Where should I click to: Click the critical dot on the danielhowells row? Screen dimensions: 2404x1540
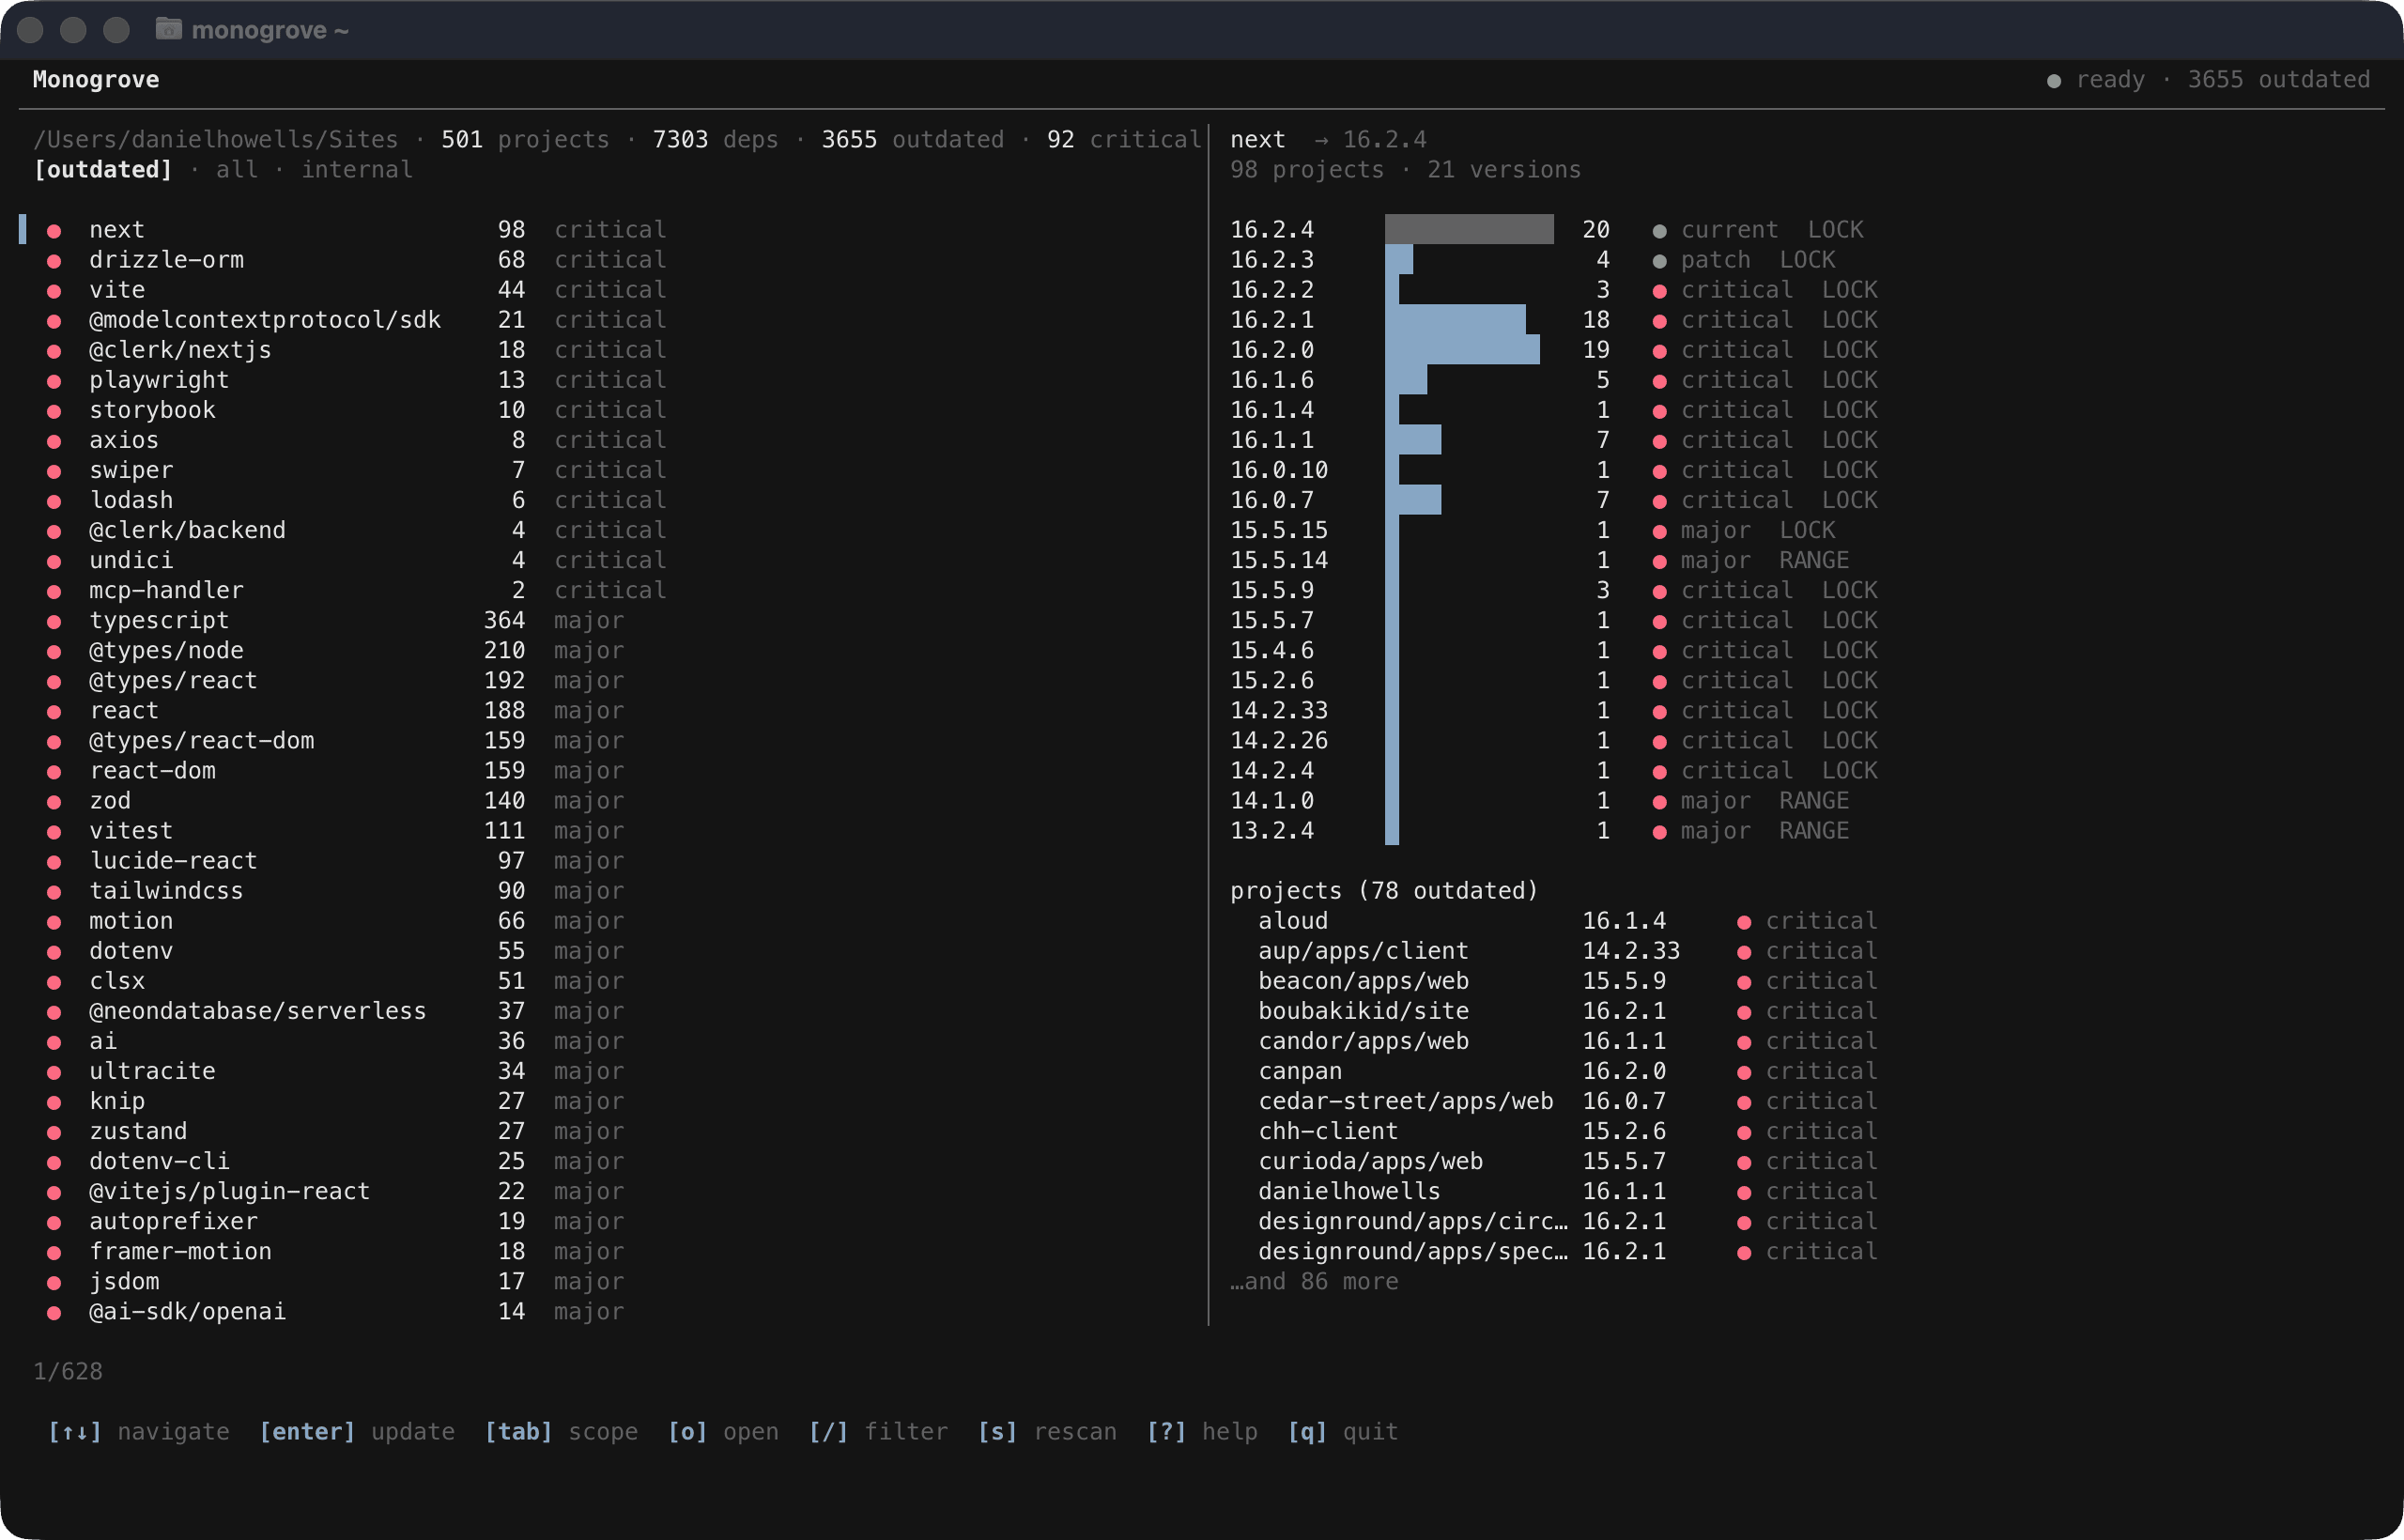[x=1745, y=1192]
